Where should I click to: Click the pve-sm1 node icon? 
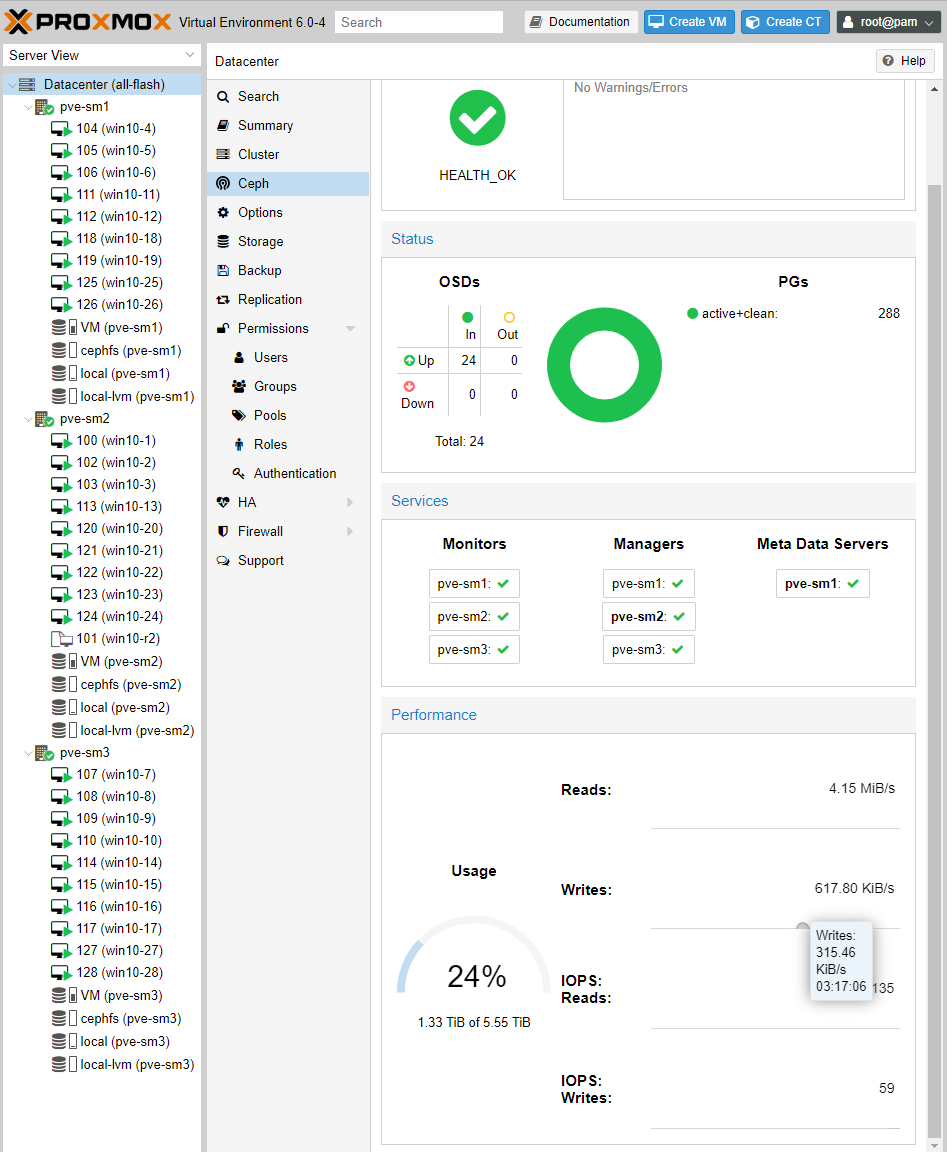coord(45,107)
